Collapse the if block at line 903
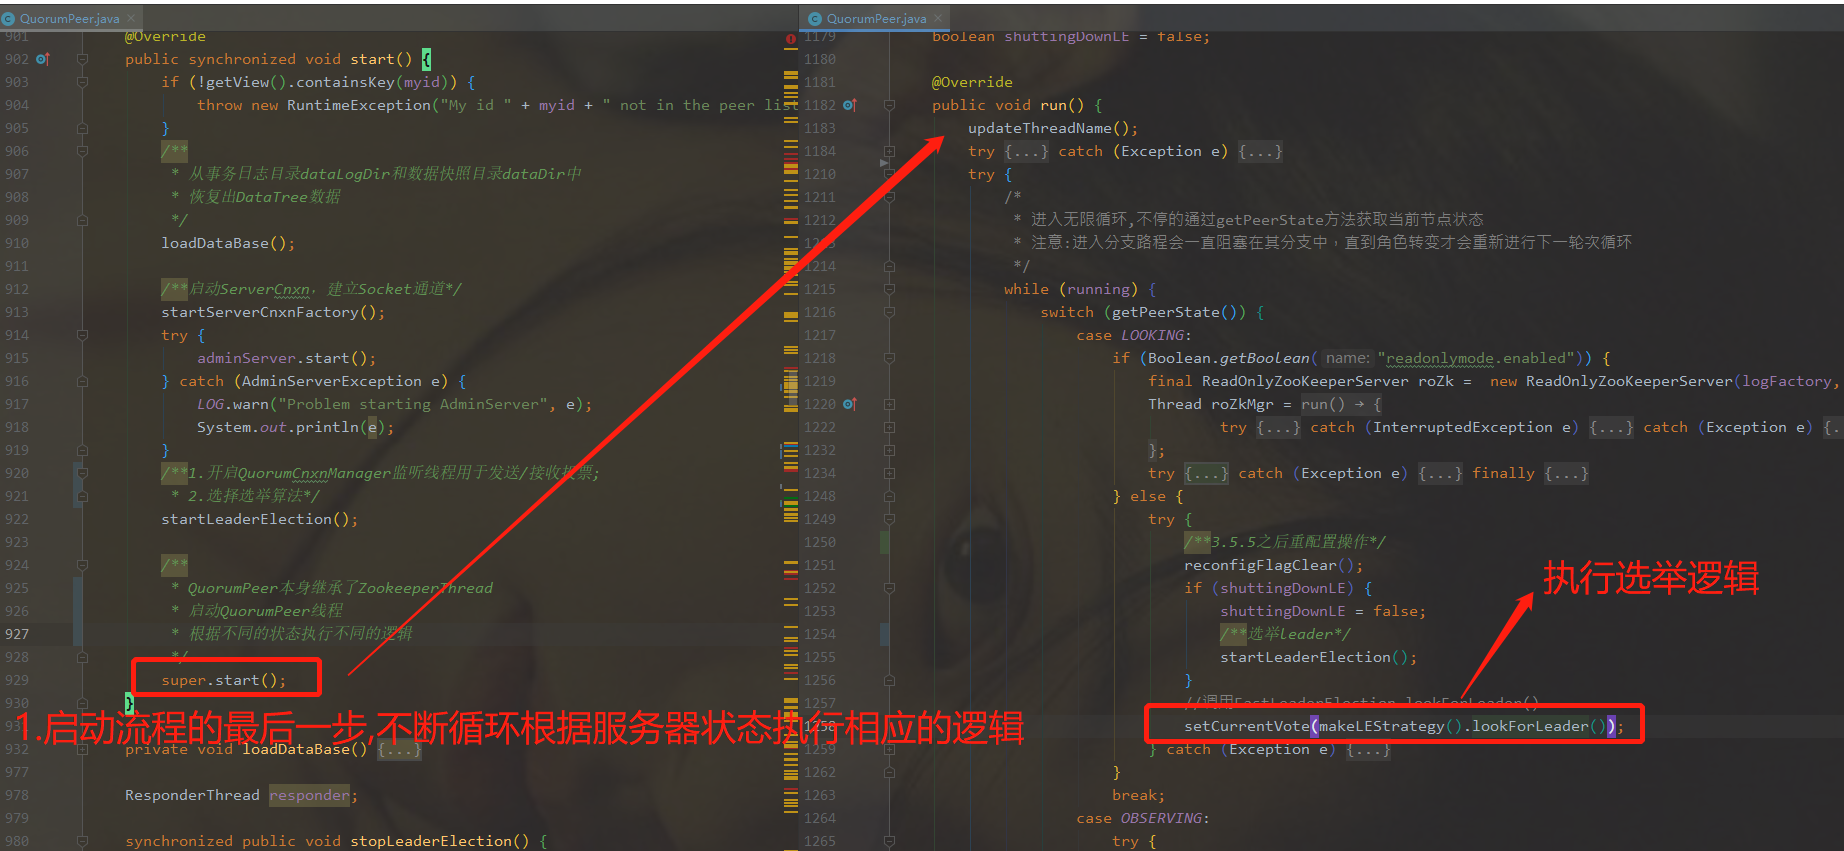Image resolution: width=1844 pixels, height=851 pixels. 83,82
